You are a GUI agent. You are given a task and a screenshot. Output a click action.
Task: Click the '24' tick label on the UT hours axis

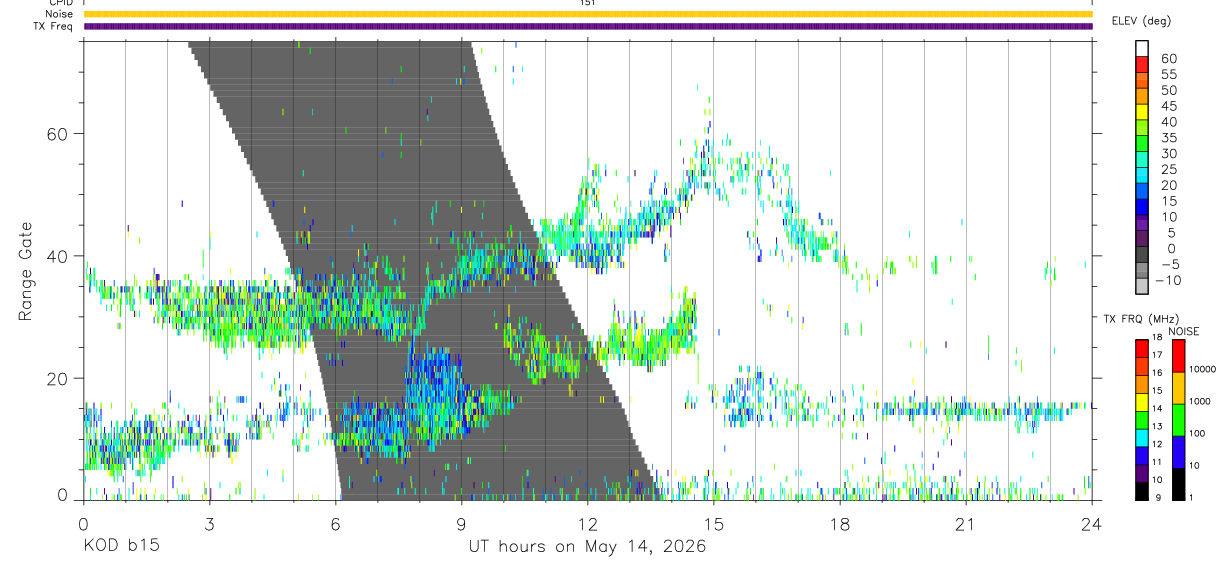pyautogui.click(x=1091, y=525)
